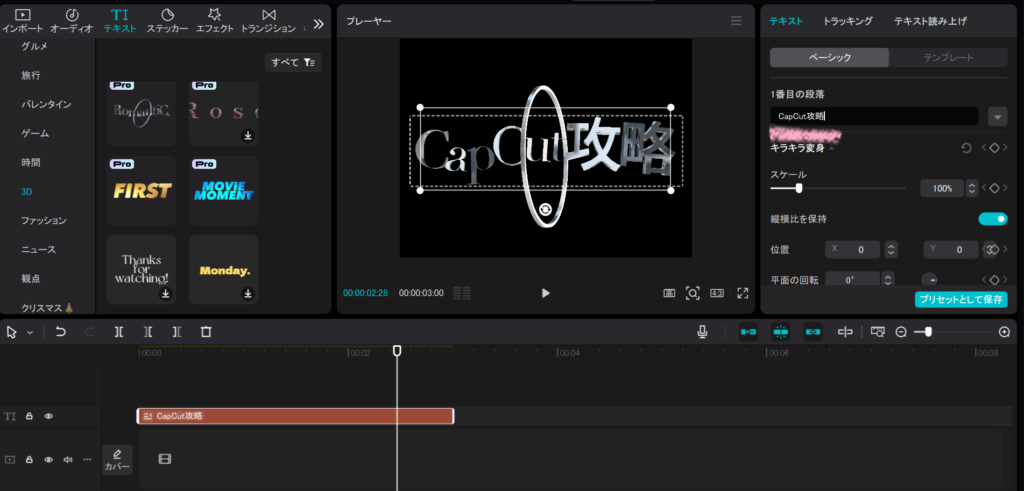Split the clip at the playhead
The image size is (1024, 491).
tap(118, 332)
